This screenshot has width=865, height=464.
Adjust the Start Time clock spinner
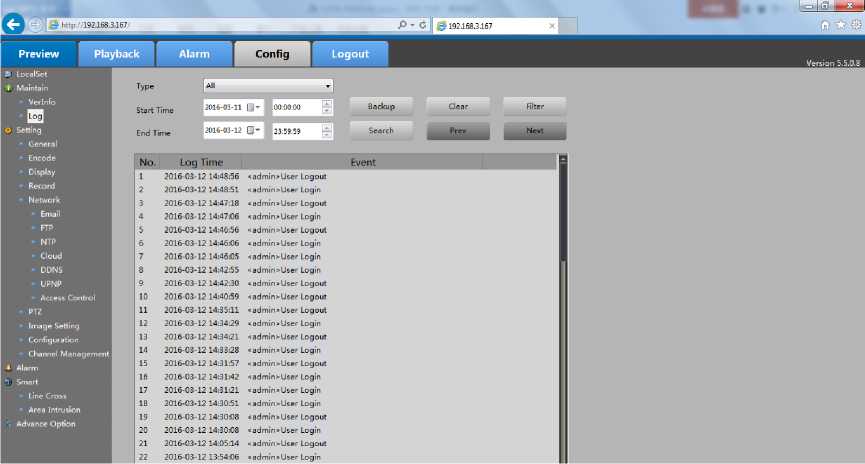327,106
